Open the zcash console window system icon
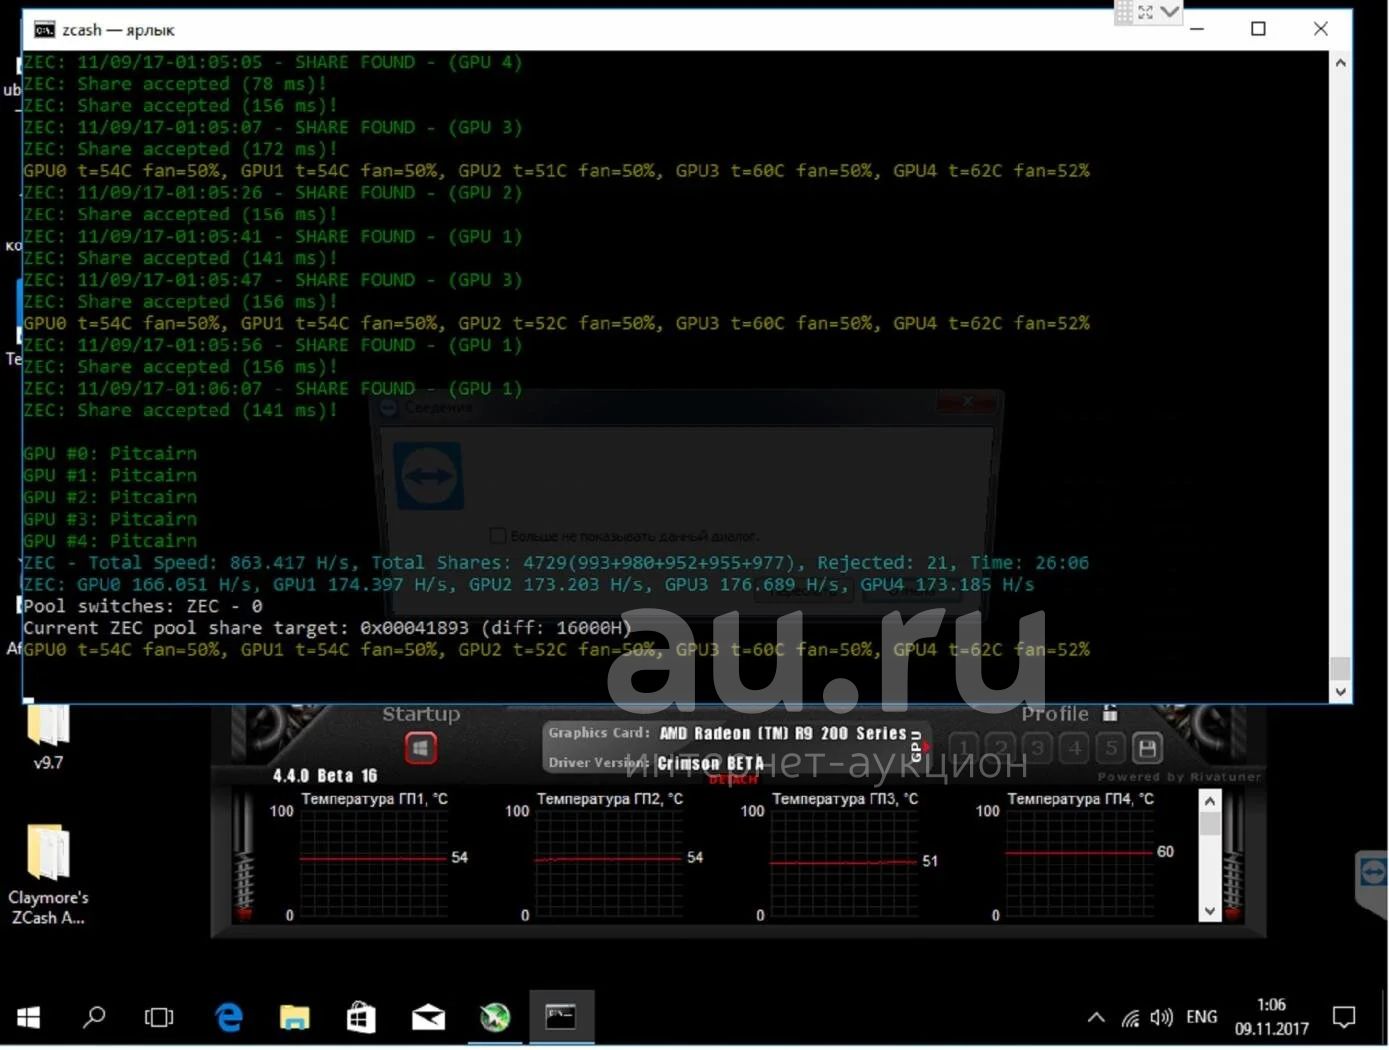The image size is (1389, 1050). 44,30
